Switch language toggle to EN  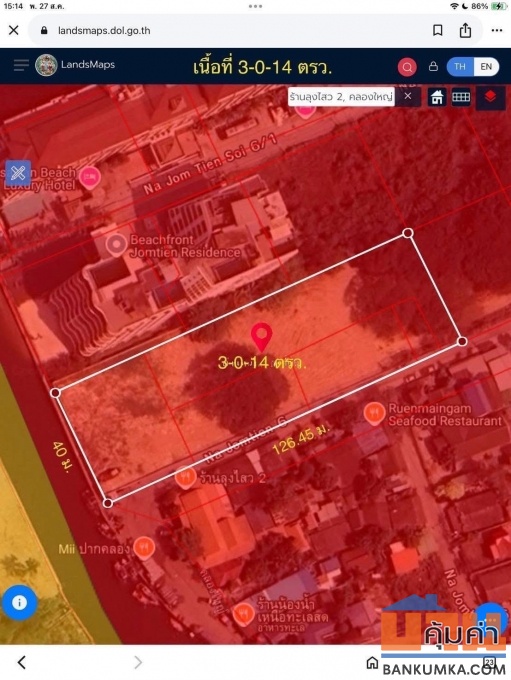pos(486,67)
